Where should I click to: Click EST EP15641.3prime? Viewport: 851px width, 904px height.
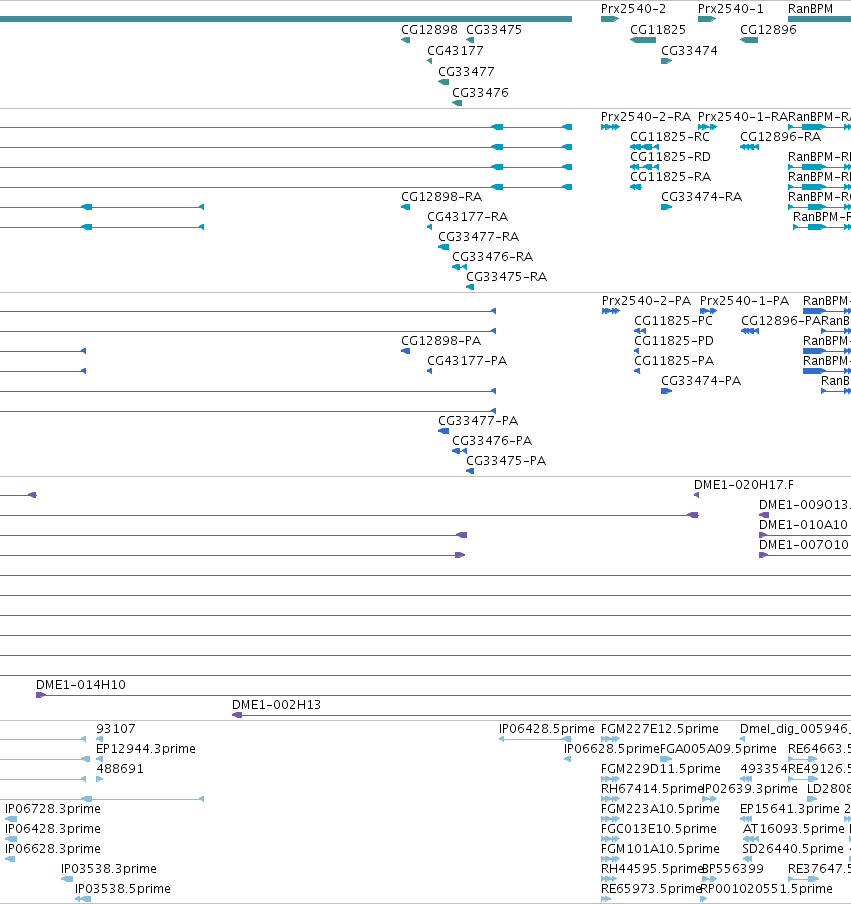pos(790,809)
